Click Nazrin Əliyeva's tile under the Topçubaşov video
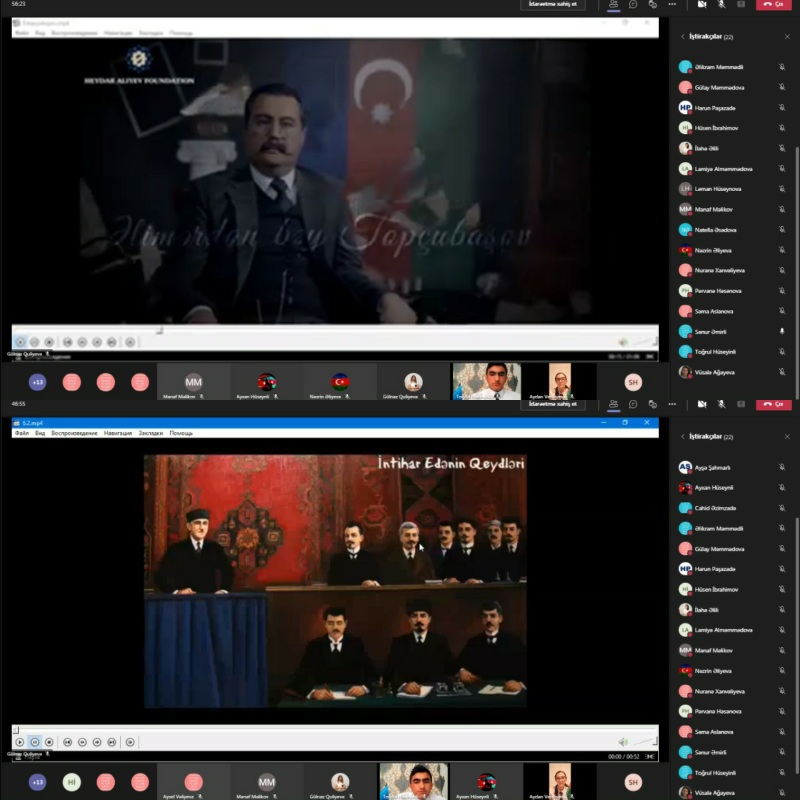800x800 pixels. click(340, 382)
